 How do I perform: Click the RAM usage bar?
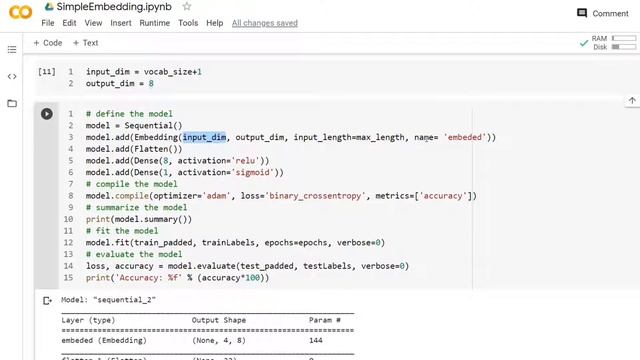(x=624, y=38)
